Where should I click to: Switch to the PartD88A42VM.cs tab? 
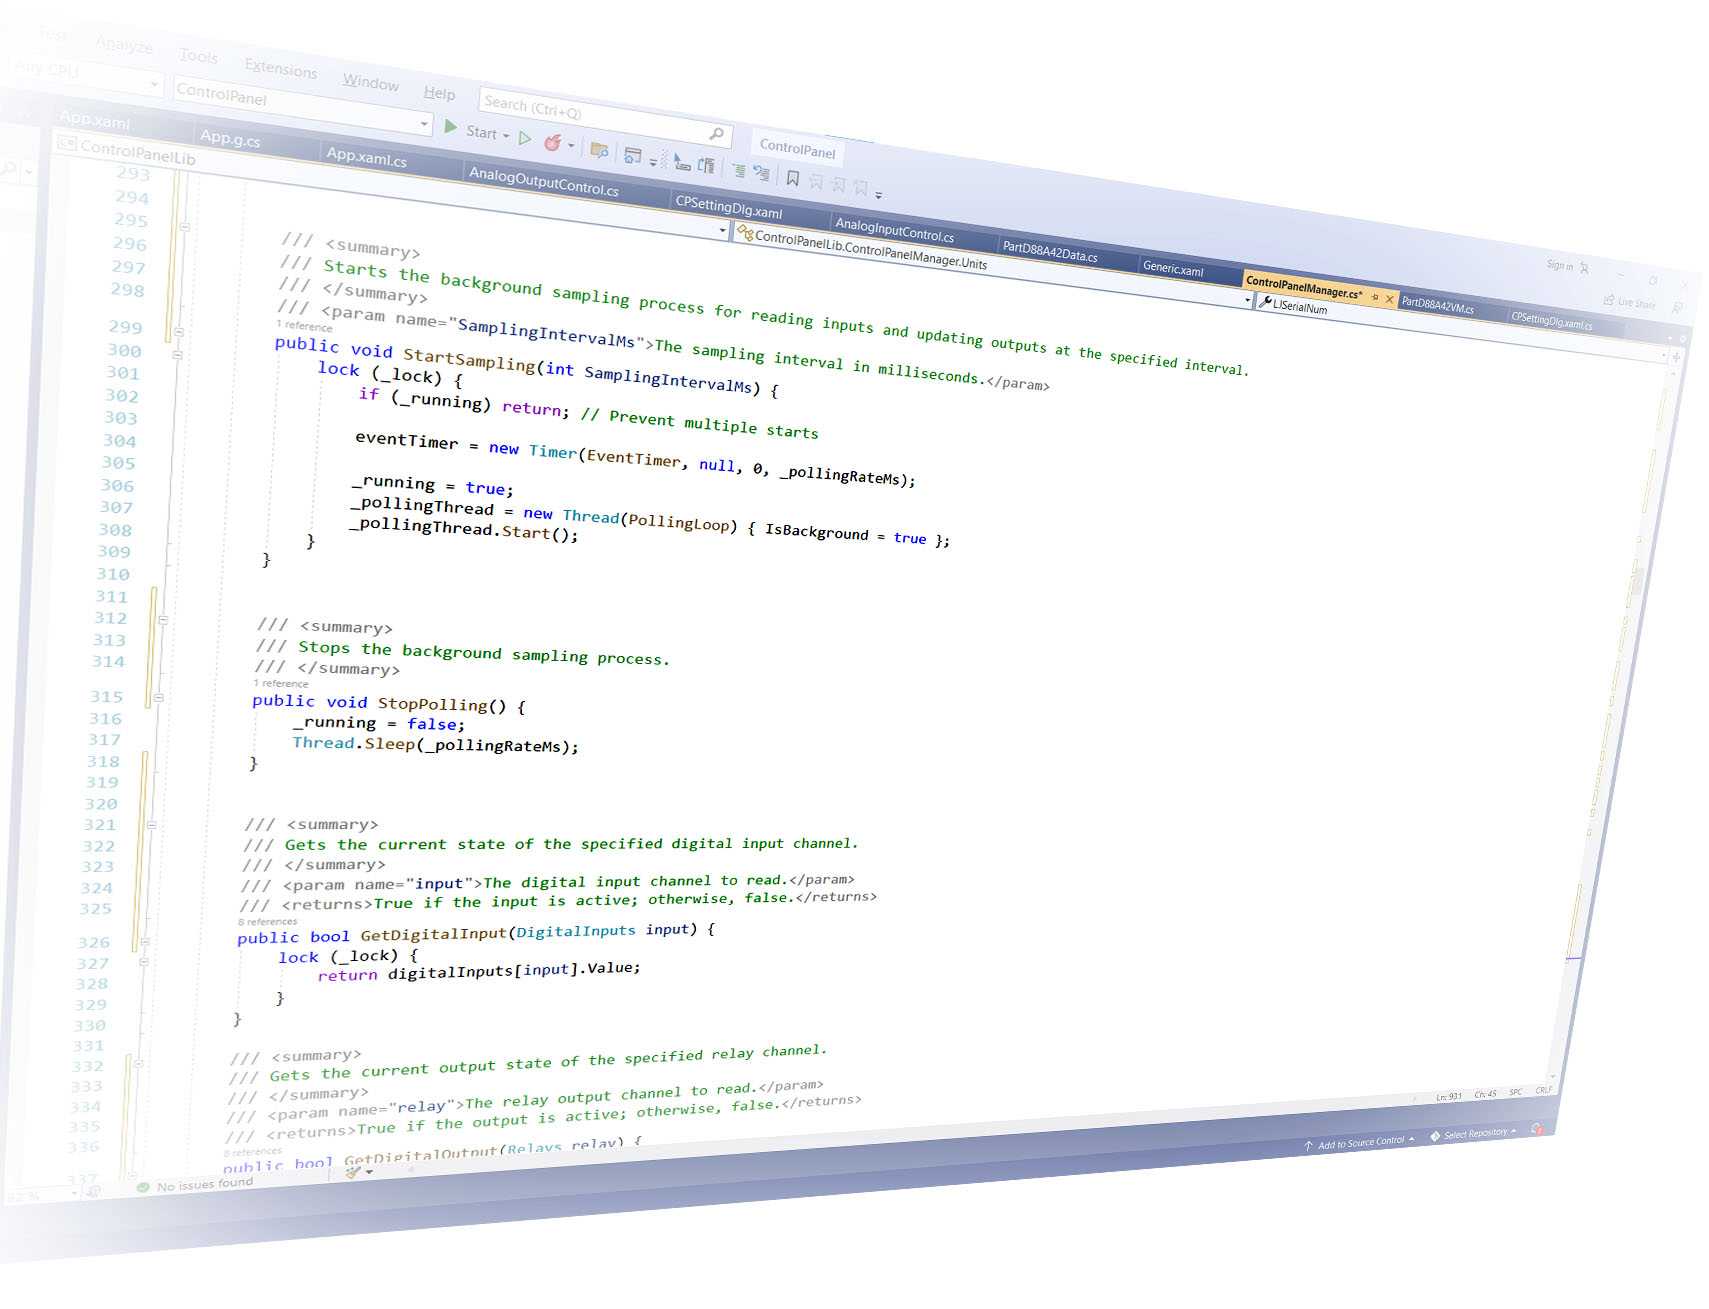tap(1438, 305)
